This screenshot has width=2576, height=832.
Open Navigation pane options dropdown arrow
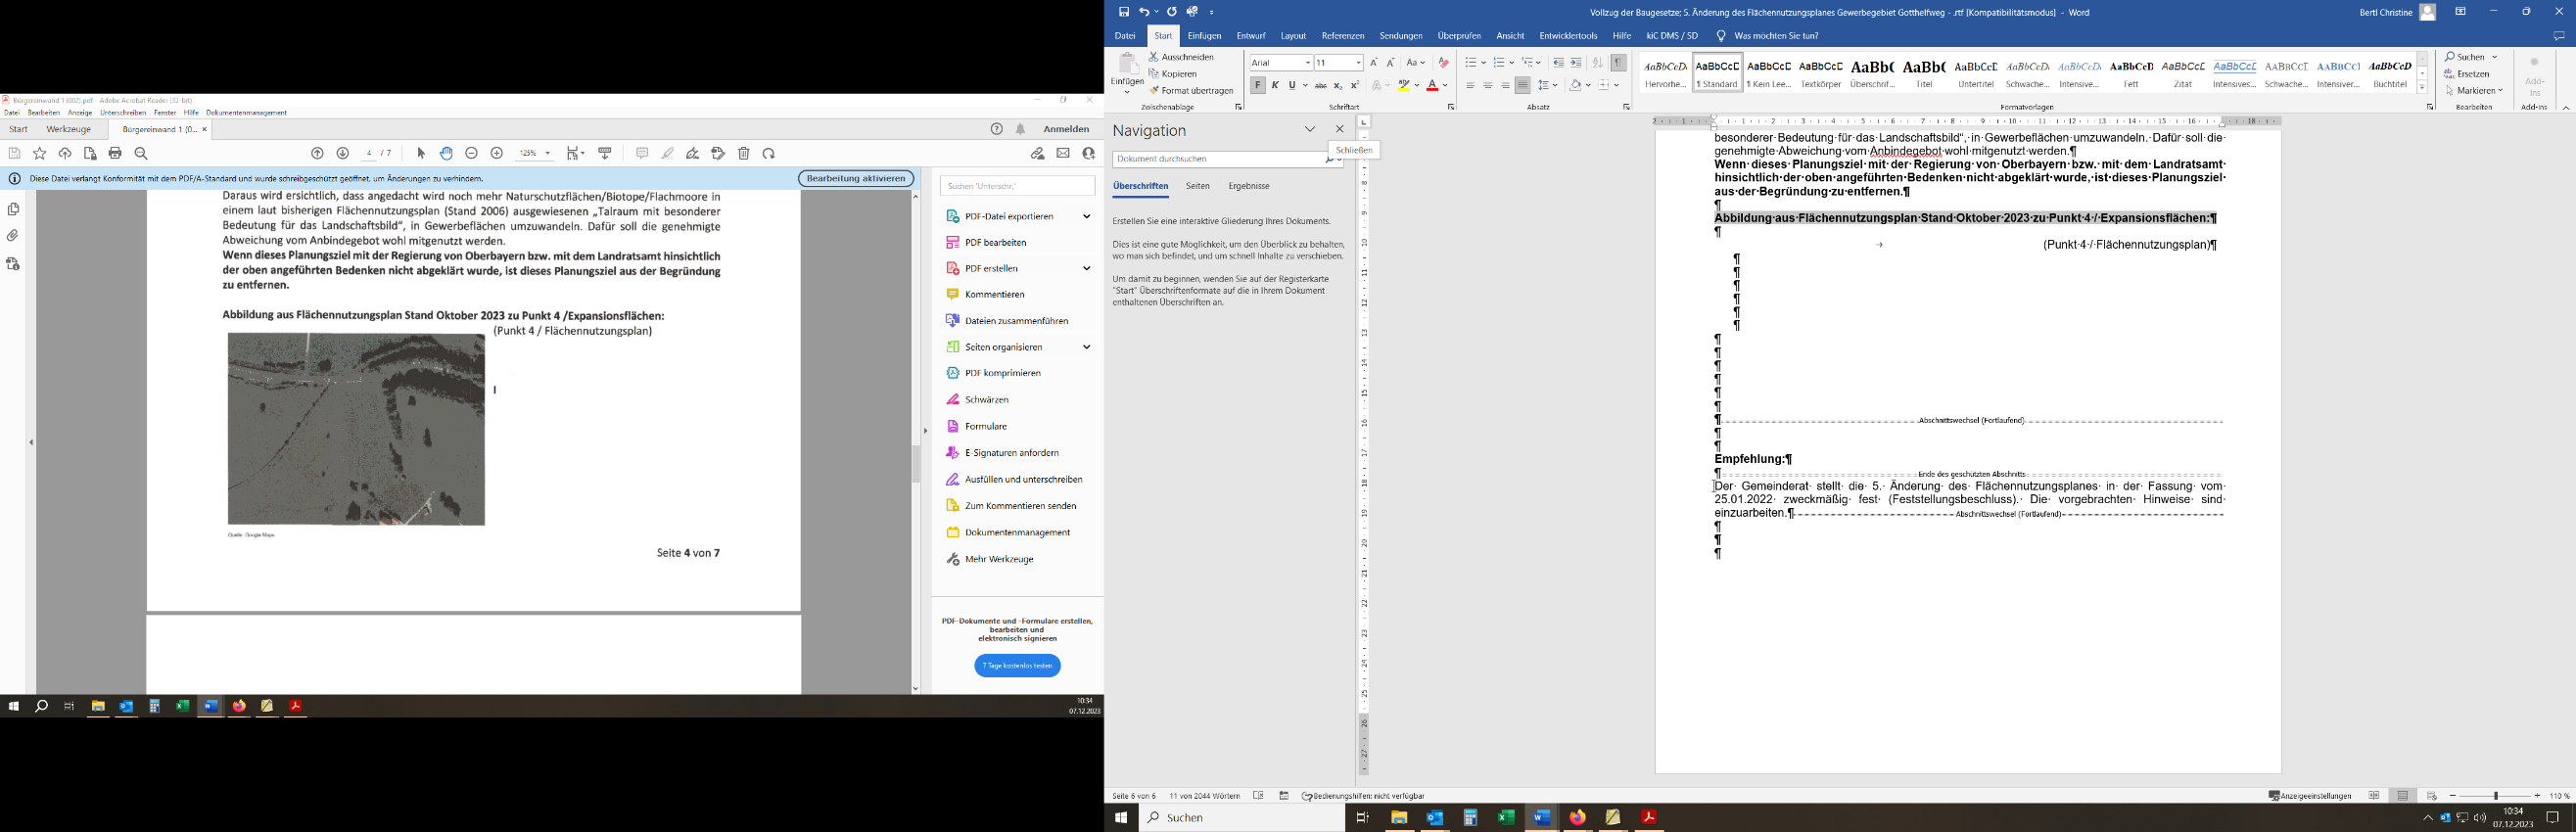tap(1310, 129)
